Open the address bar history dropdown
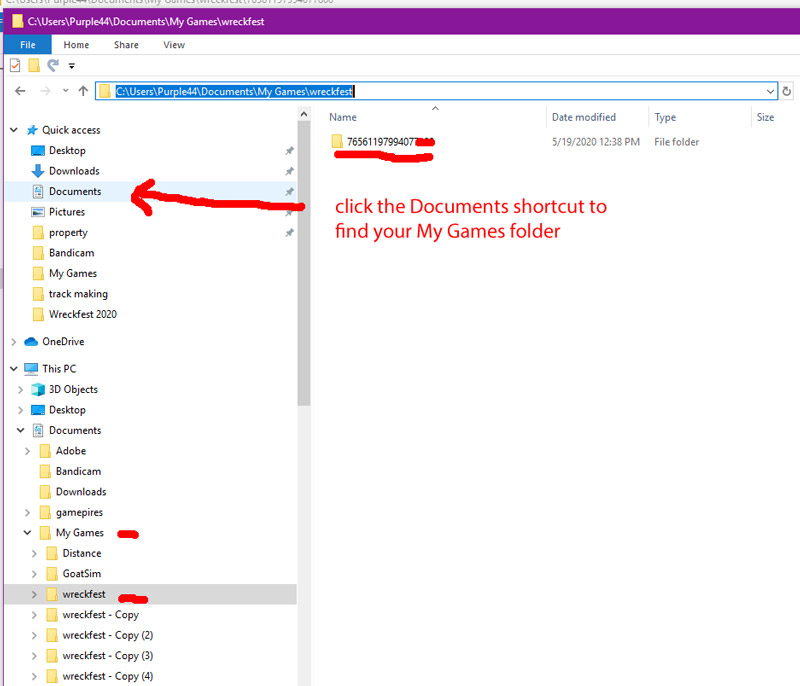 [x=770, y=91]
